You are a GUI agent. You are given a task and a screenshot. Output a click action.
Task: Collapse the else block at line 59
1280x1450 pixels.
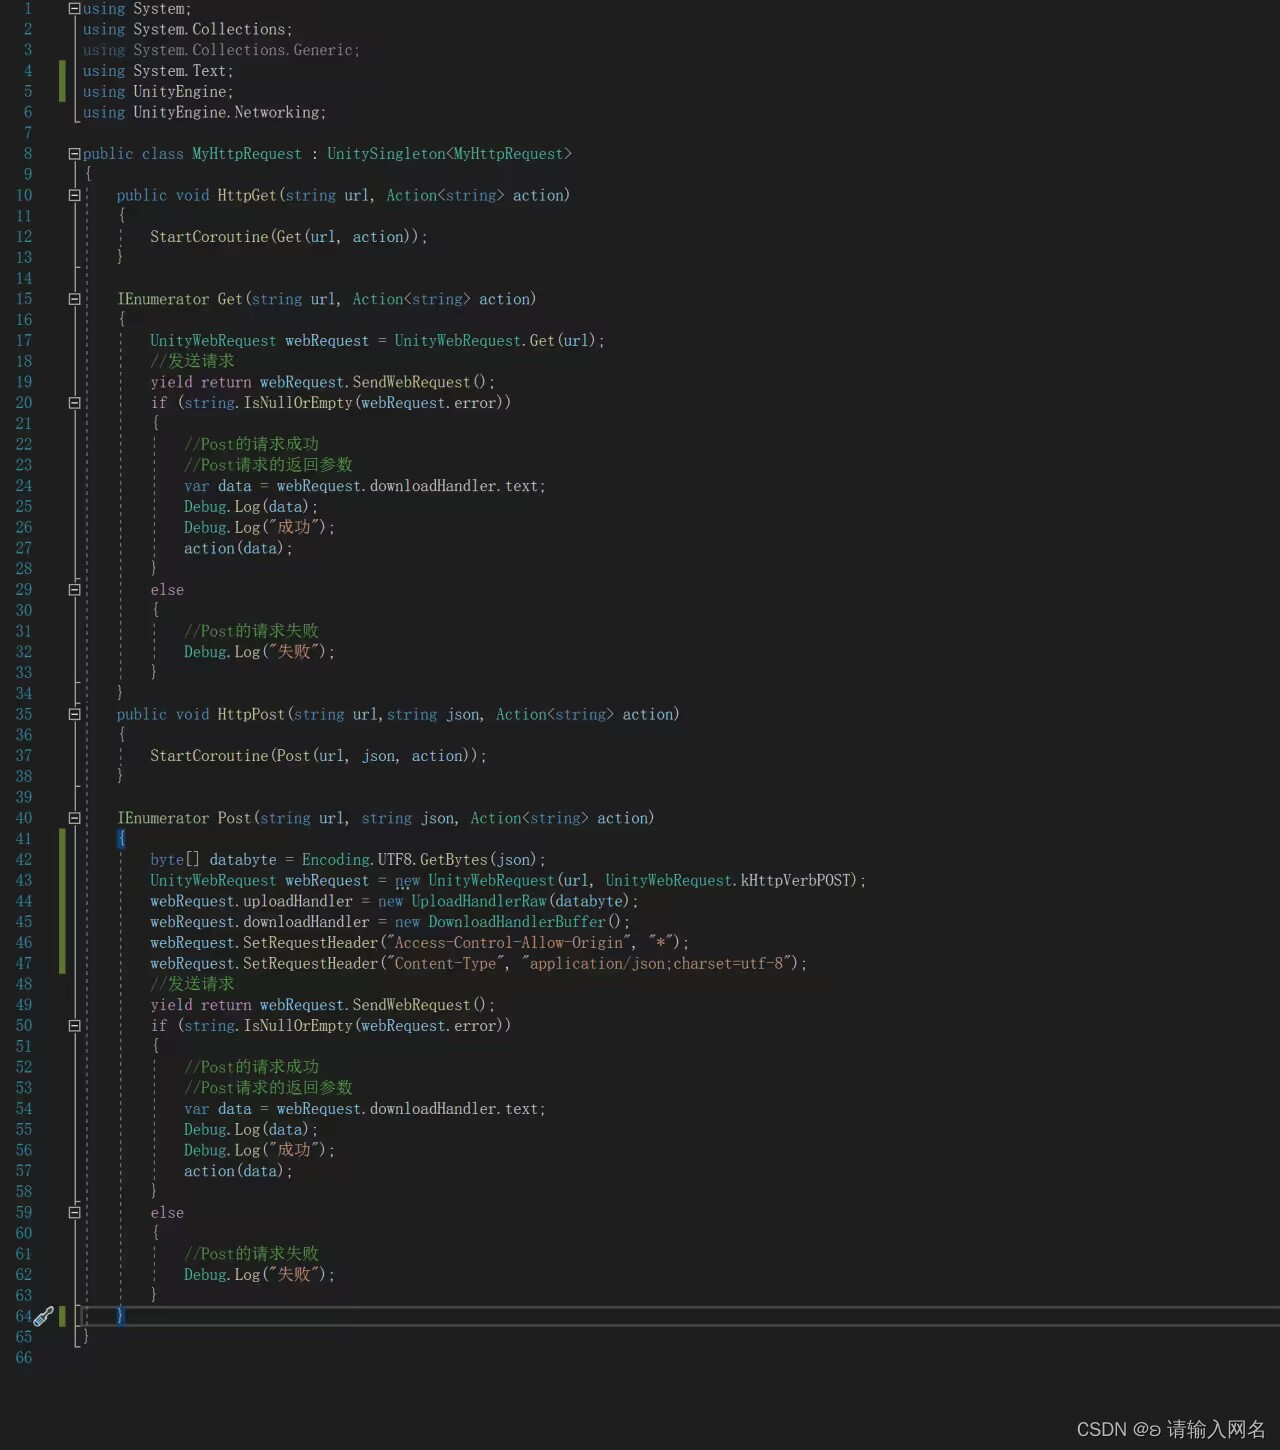[x=74, y=1213]
